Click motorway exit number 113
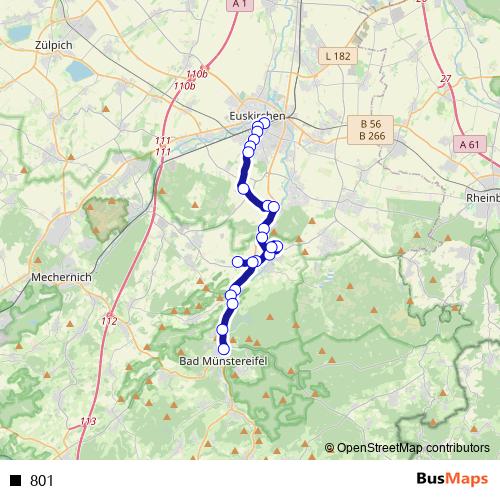The height and width of the screenshot is (500, 500). click(88, 421)
